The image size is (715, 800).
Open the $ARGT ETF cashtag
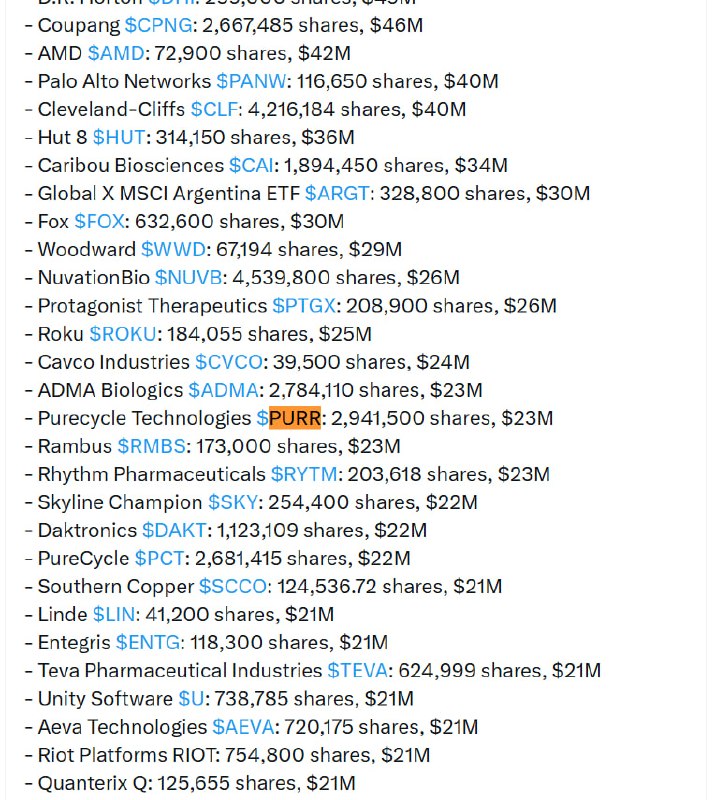tap(337, 194)
